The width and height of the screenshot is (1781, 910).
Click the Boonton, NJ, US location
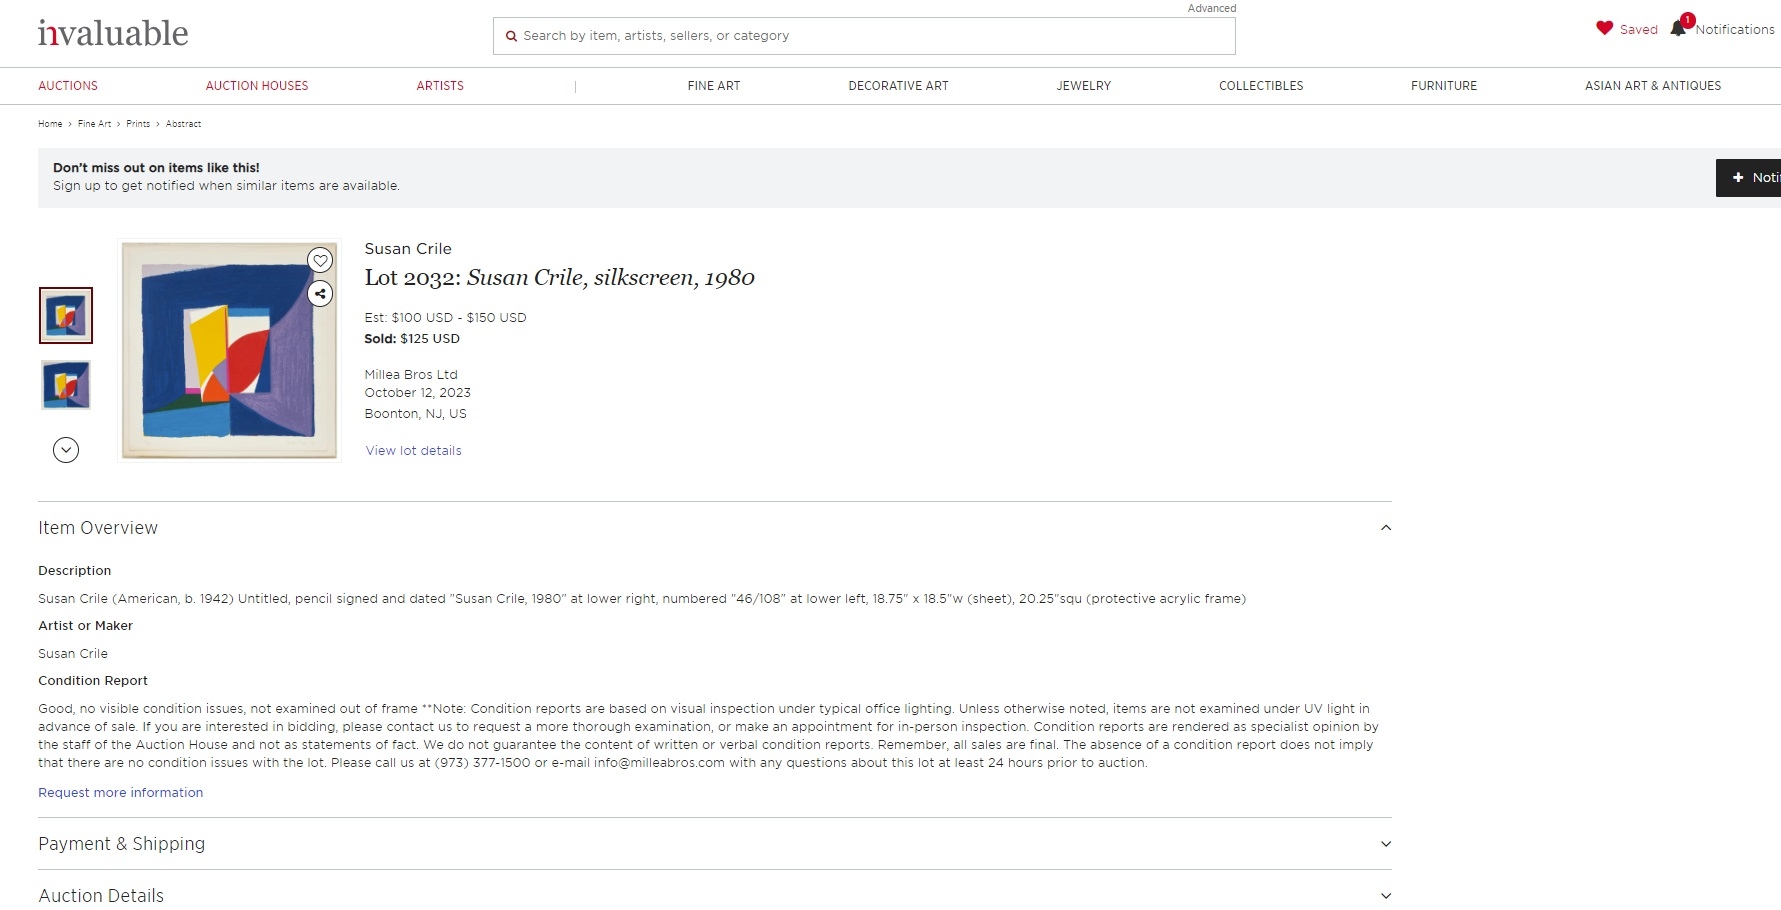[415, 414]
